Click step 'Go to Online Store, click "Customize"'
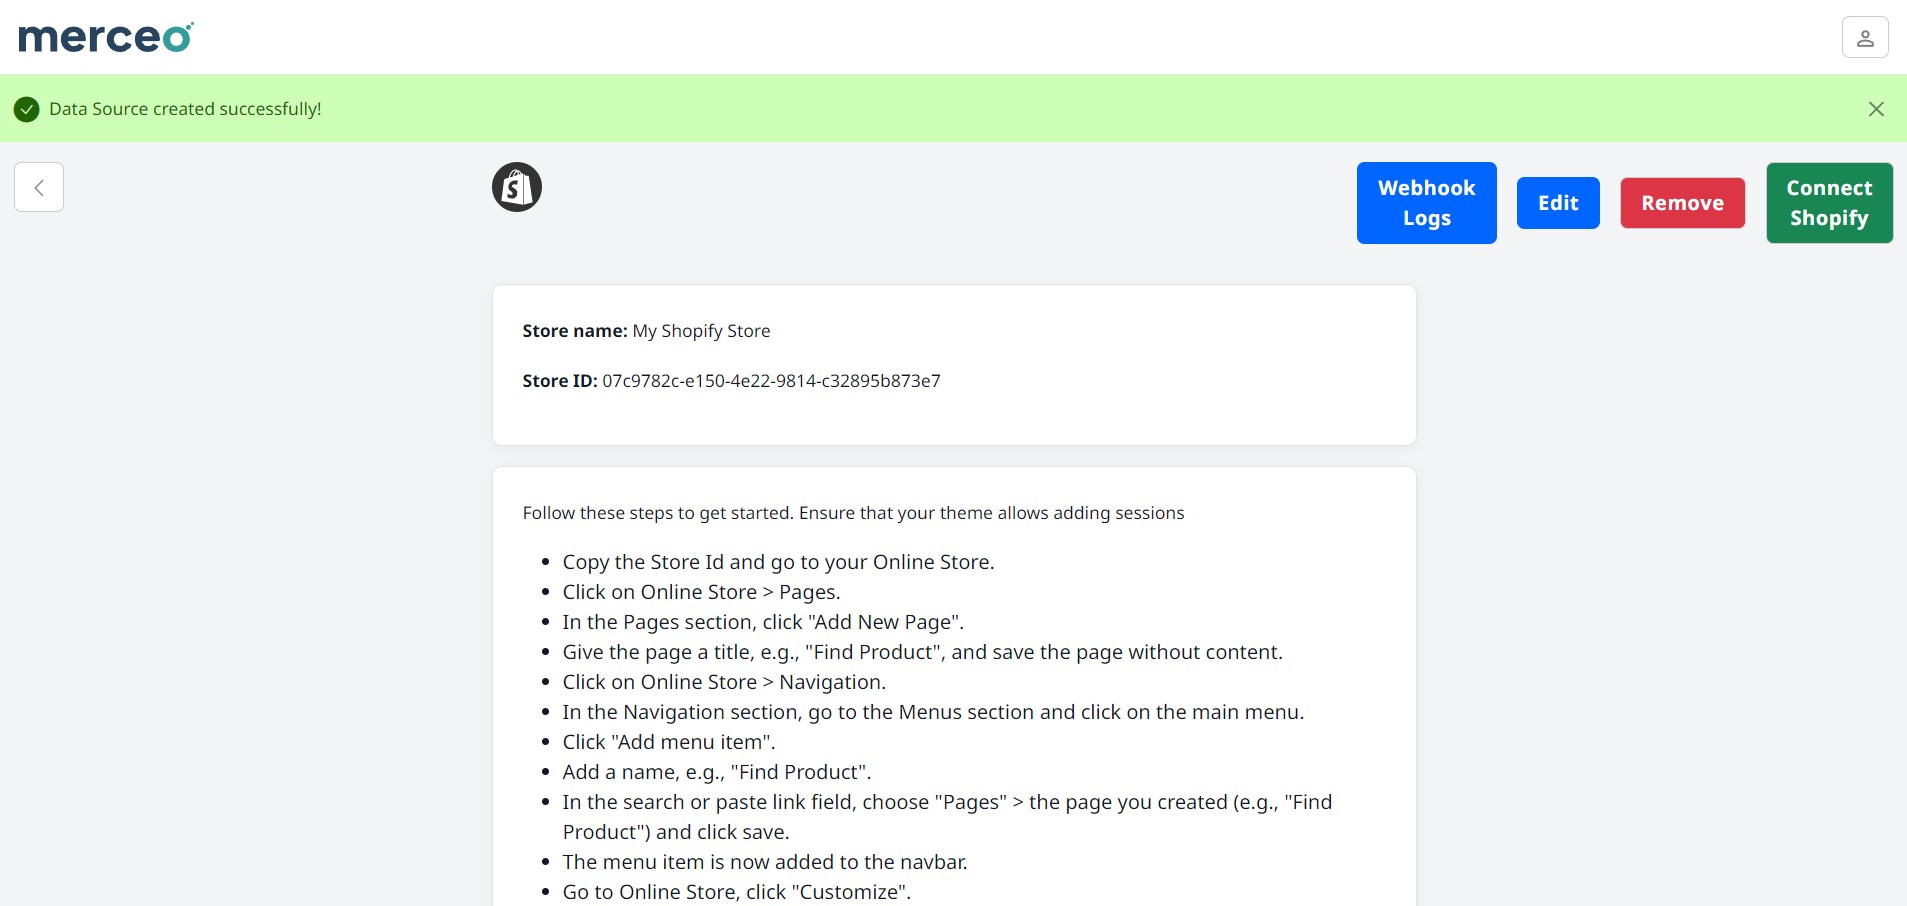Screen dimensions: 1907x906 737,892
